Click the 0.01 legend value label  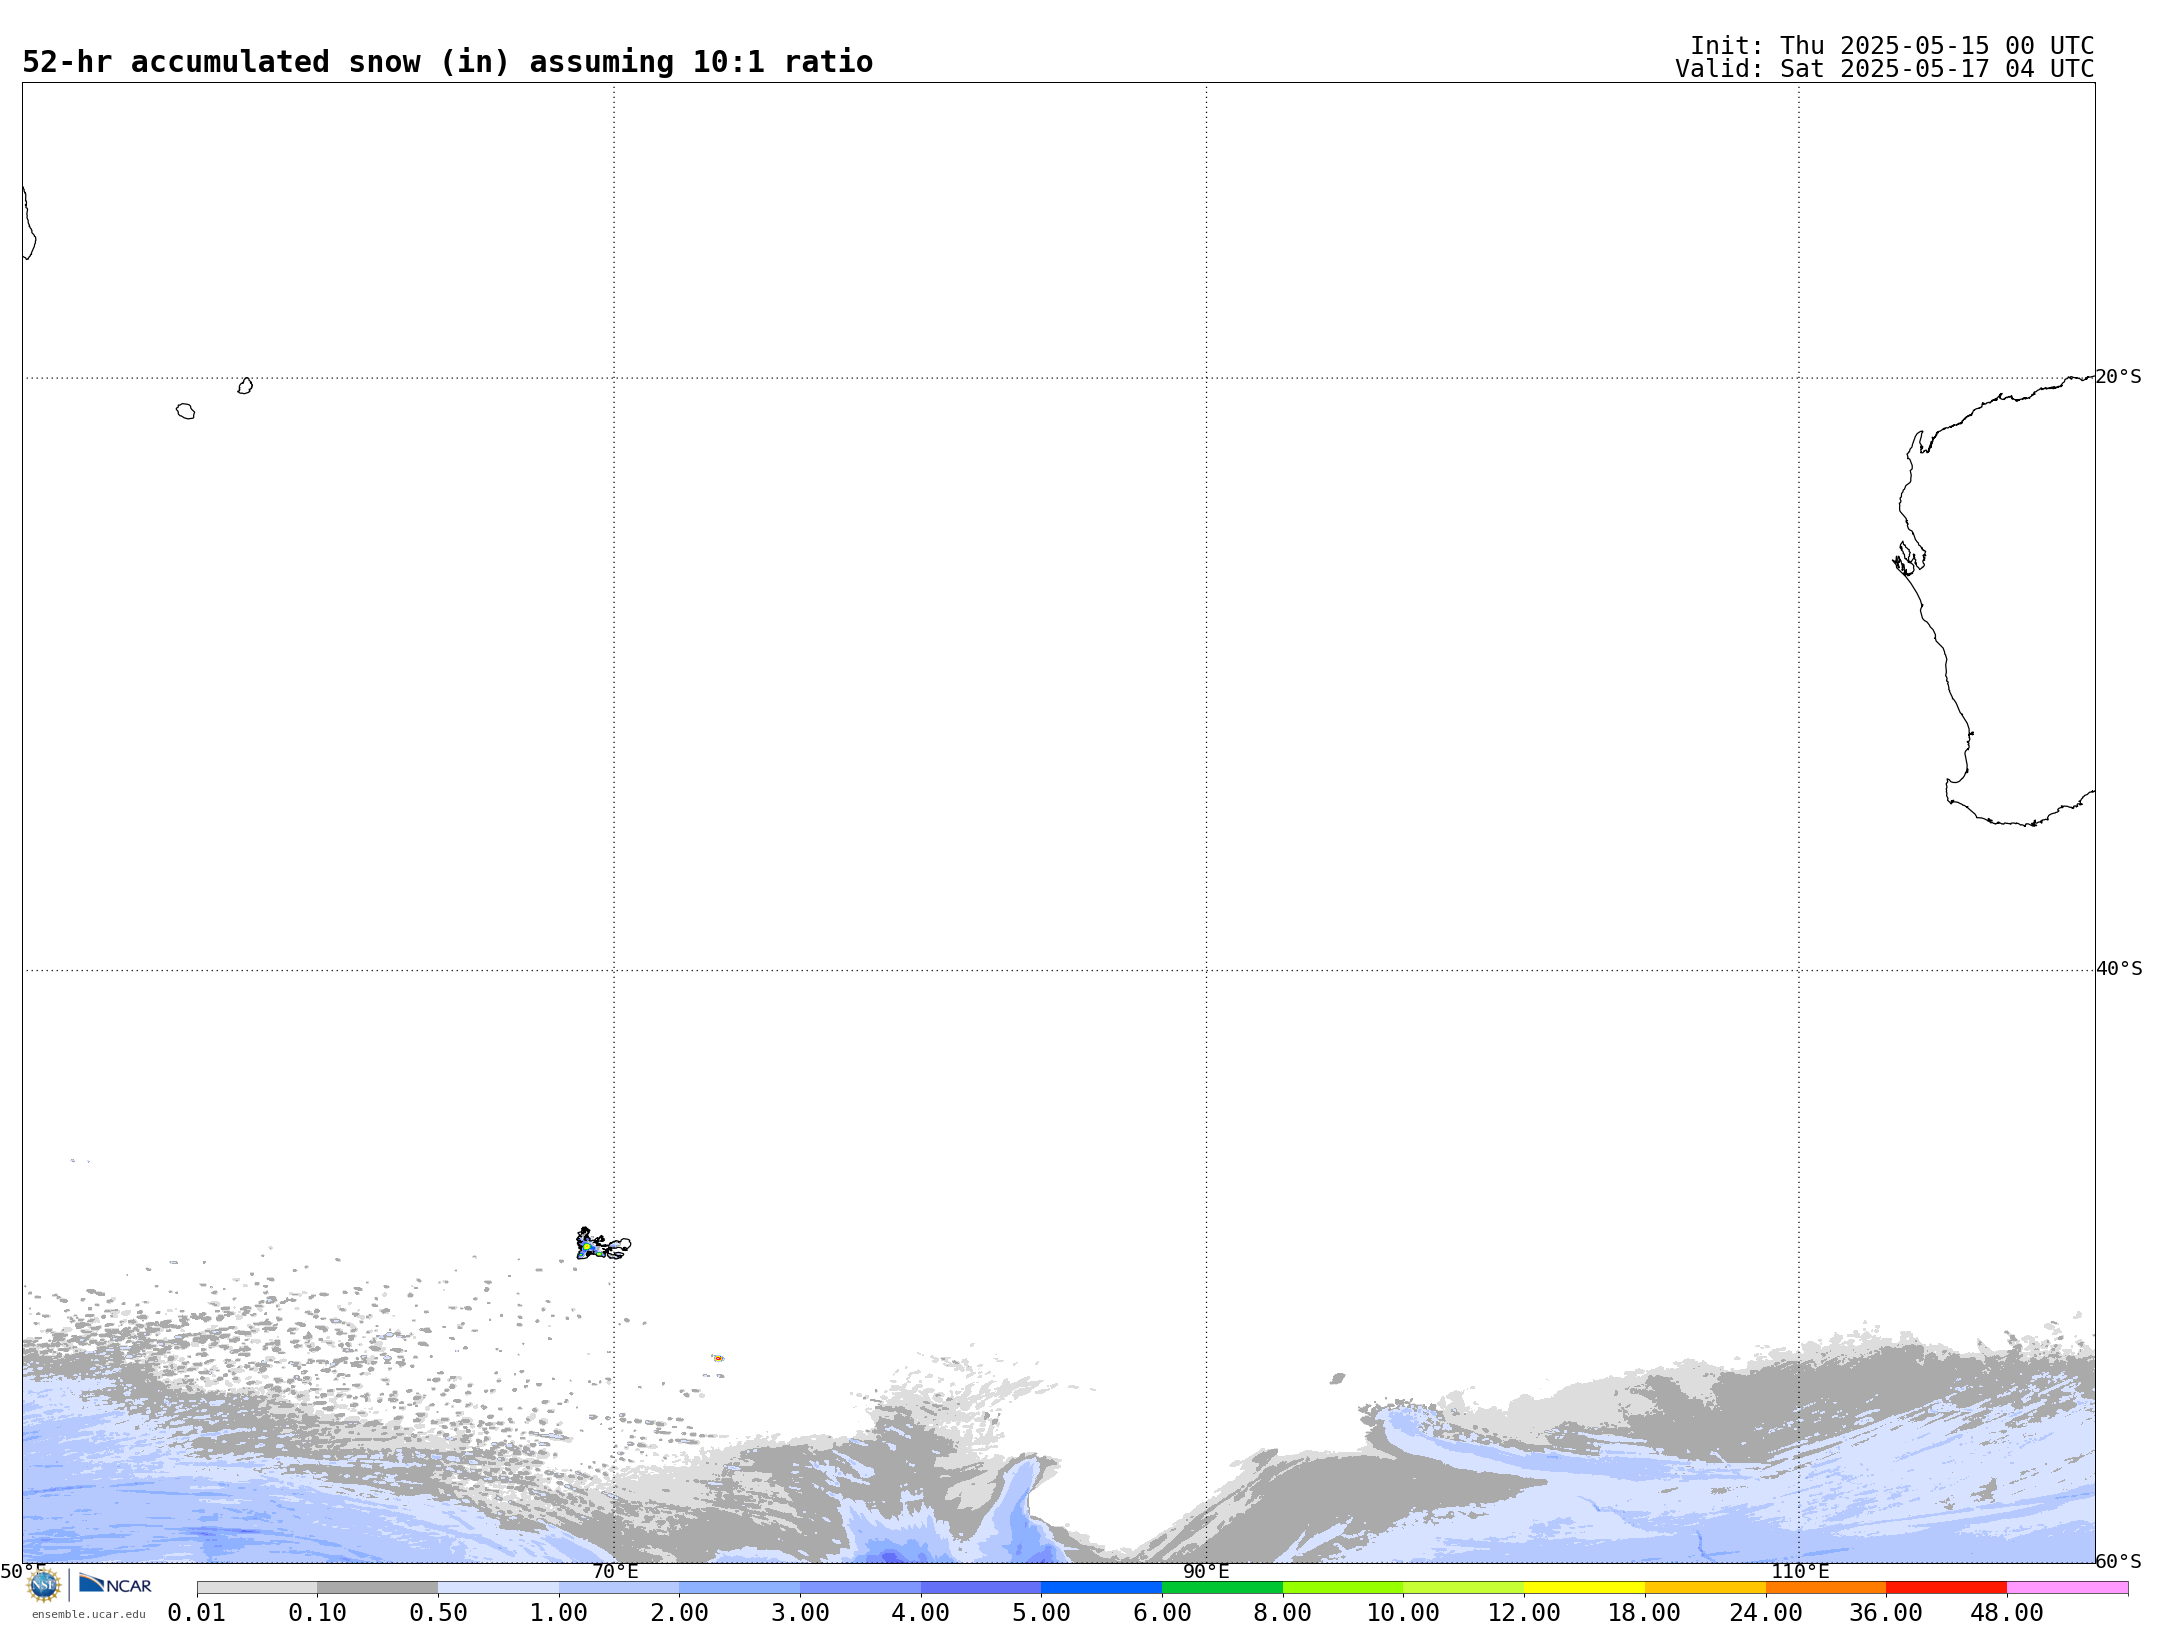pyautogui.click(x=197, y=1613)
